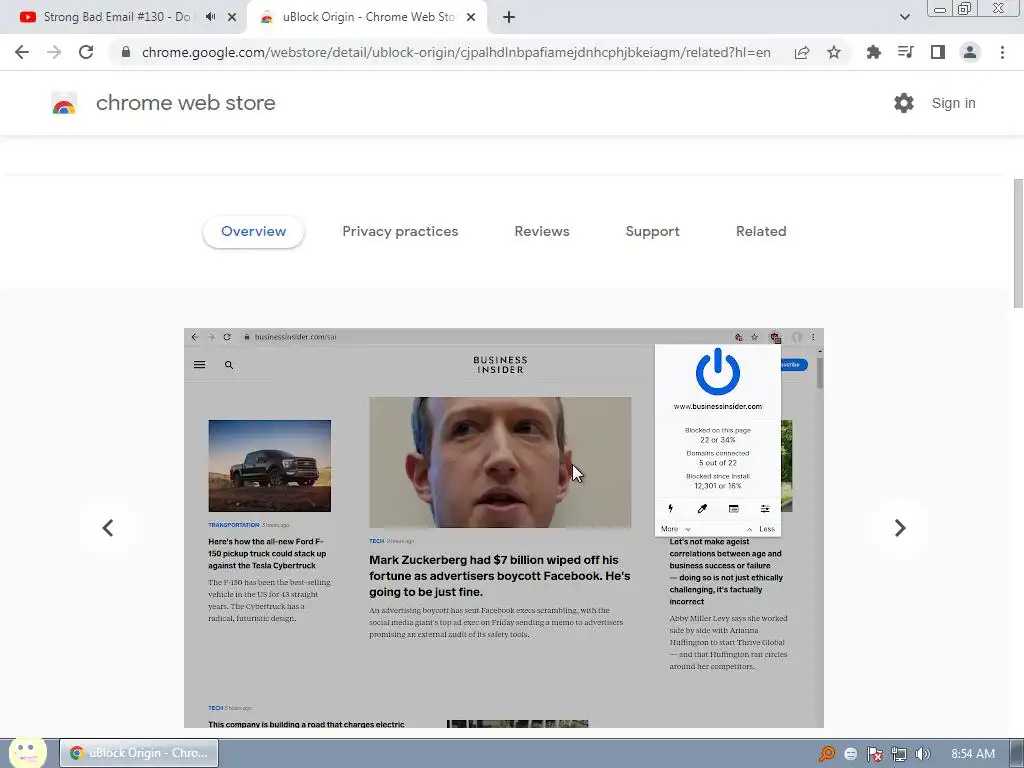Click the 8:54 AM taskbar clock
1024x768 pixels.
(972, 754)
